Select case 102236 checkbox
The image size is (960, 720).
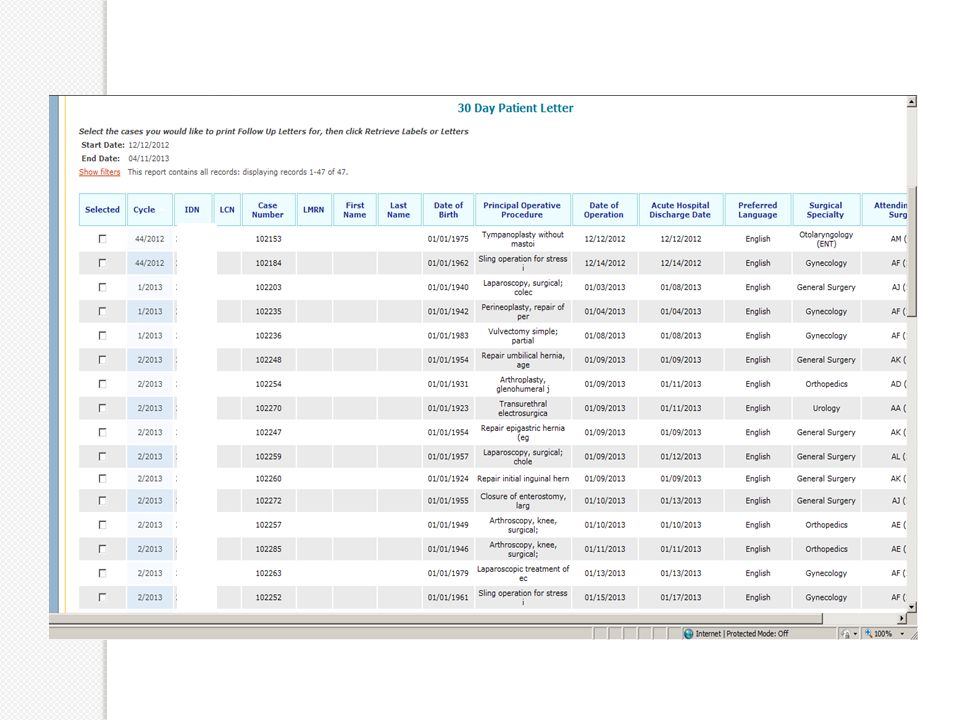pyautogui.click(x=102, y=335)
